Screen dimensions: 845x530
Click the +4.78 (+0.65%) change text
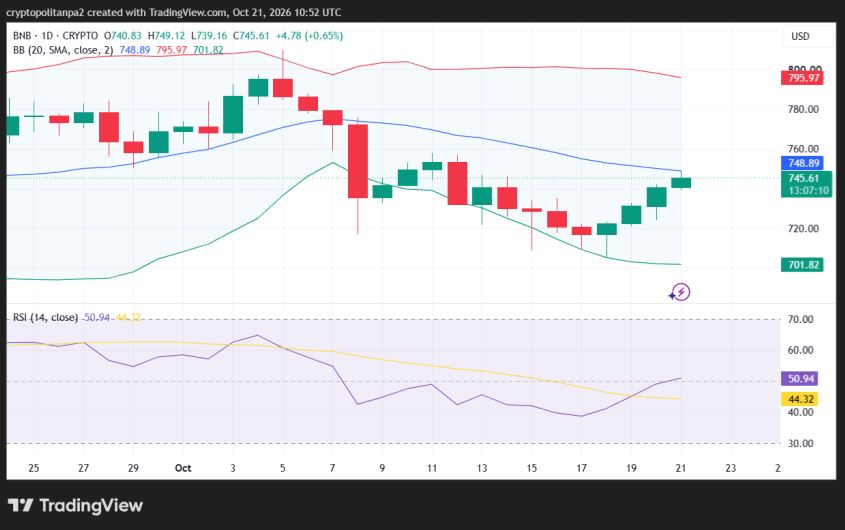[309, 36]
